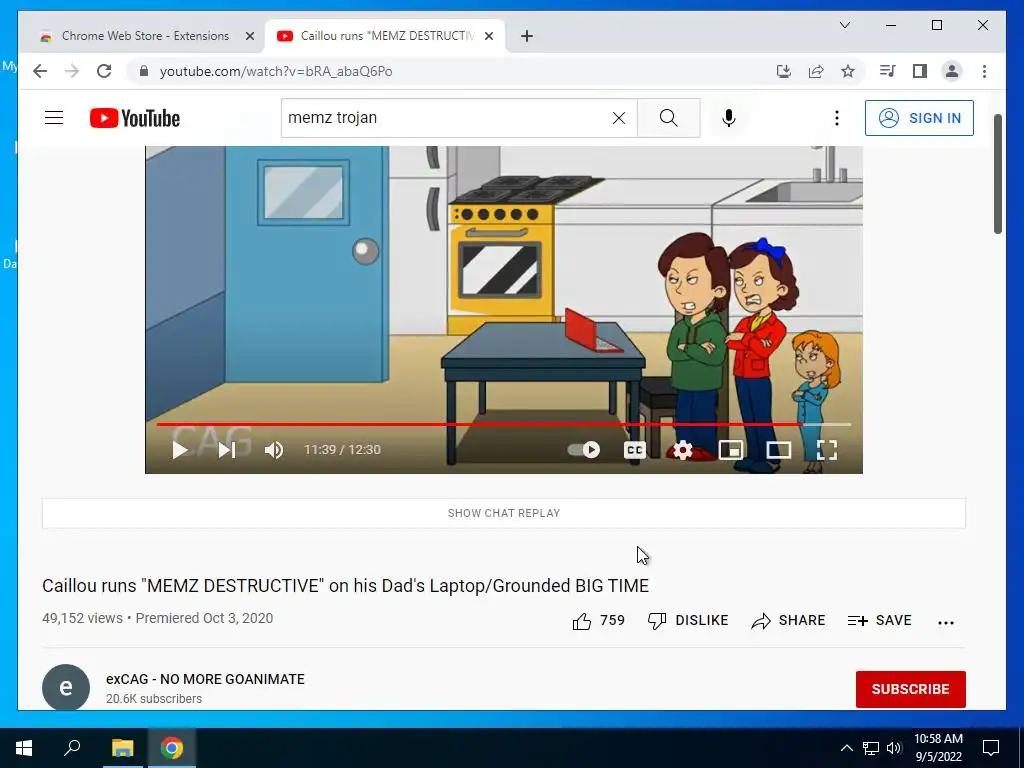Screen dimensions: 1024x768
Task: Seek on the red video progress bar
Action: tap(504, 424)
